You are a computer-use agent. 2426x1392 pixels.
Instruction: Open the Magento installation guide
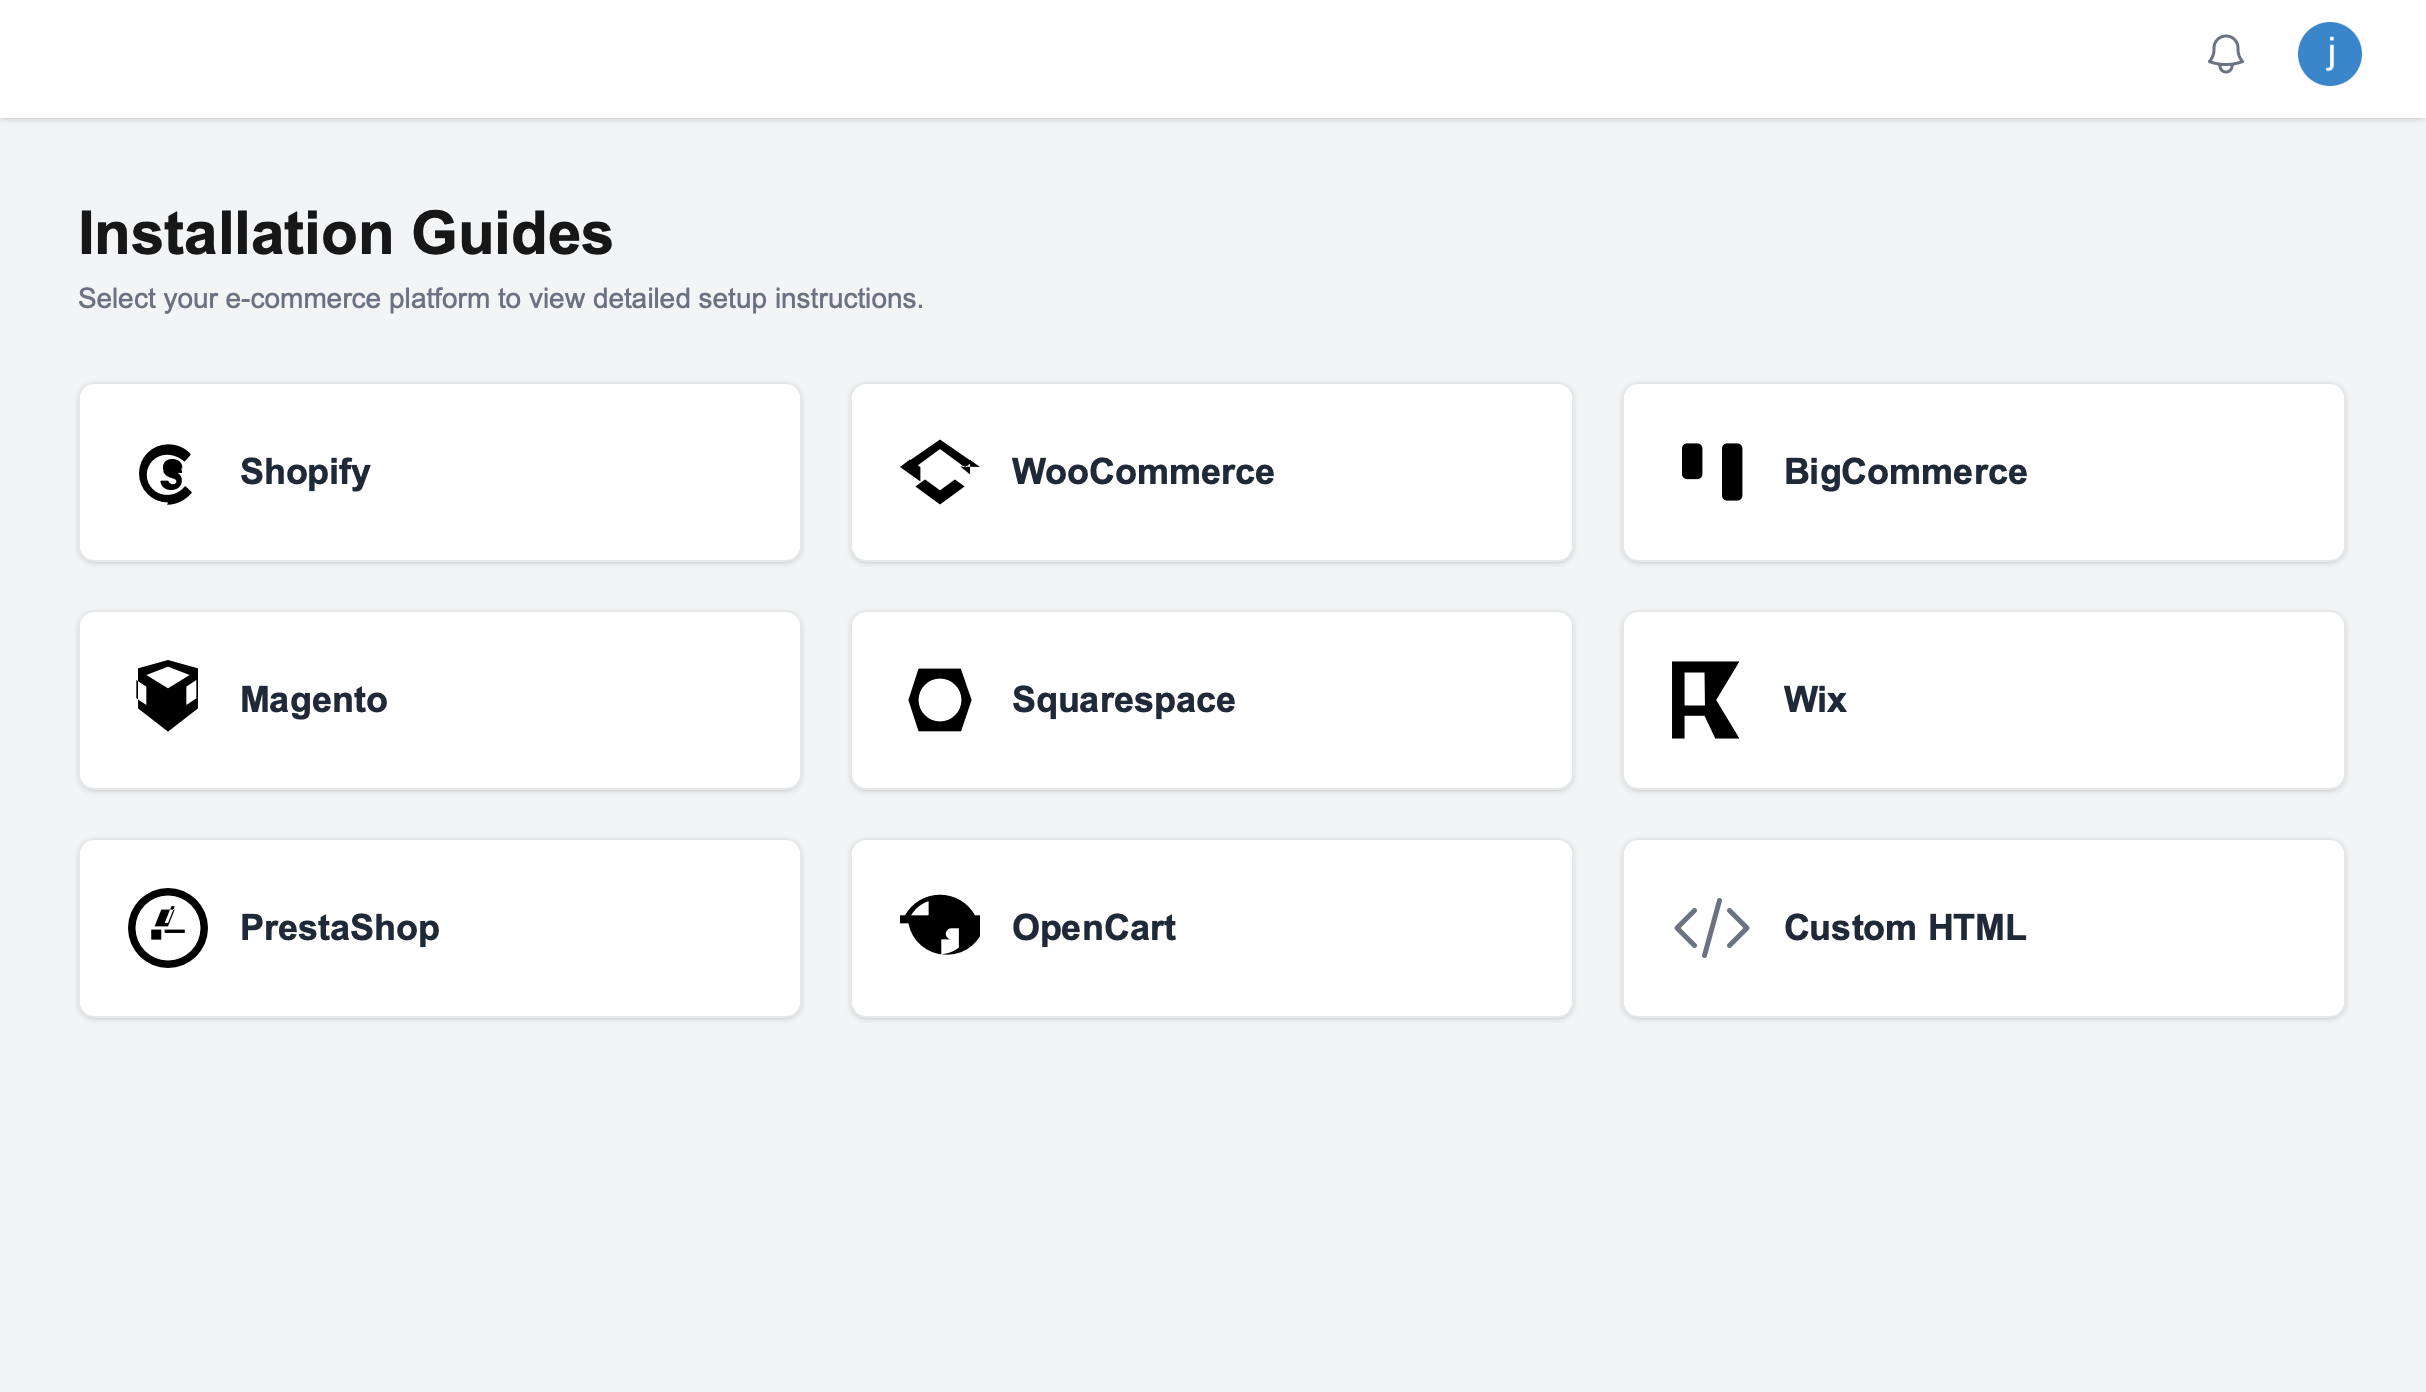pos(440,700)
